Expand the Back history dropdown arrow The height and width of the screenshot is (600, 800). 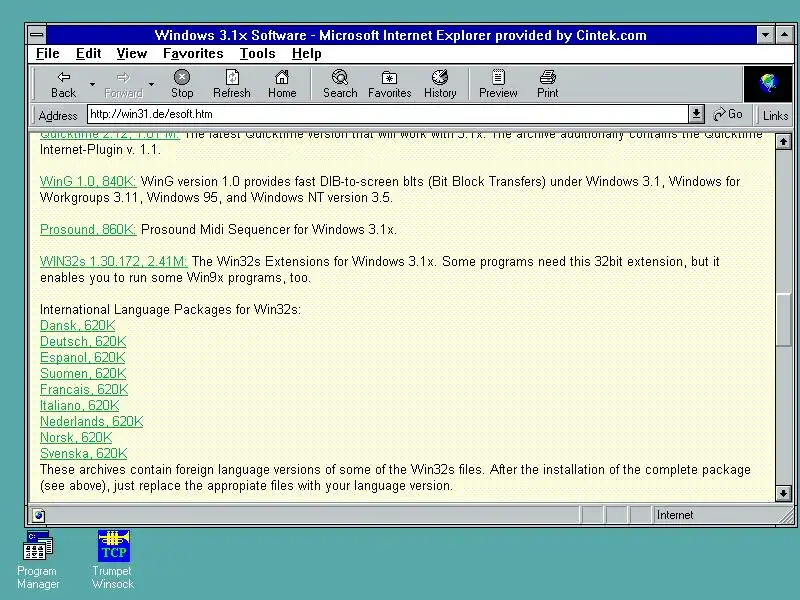(x=92, y=84)
